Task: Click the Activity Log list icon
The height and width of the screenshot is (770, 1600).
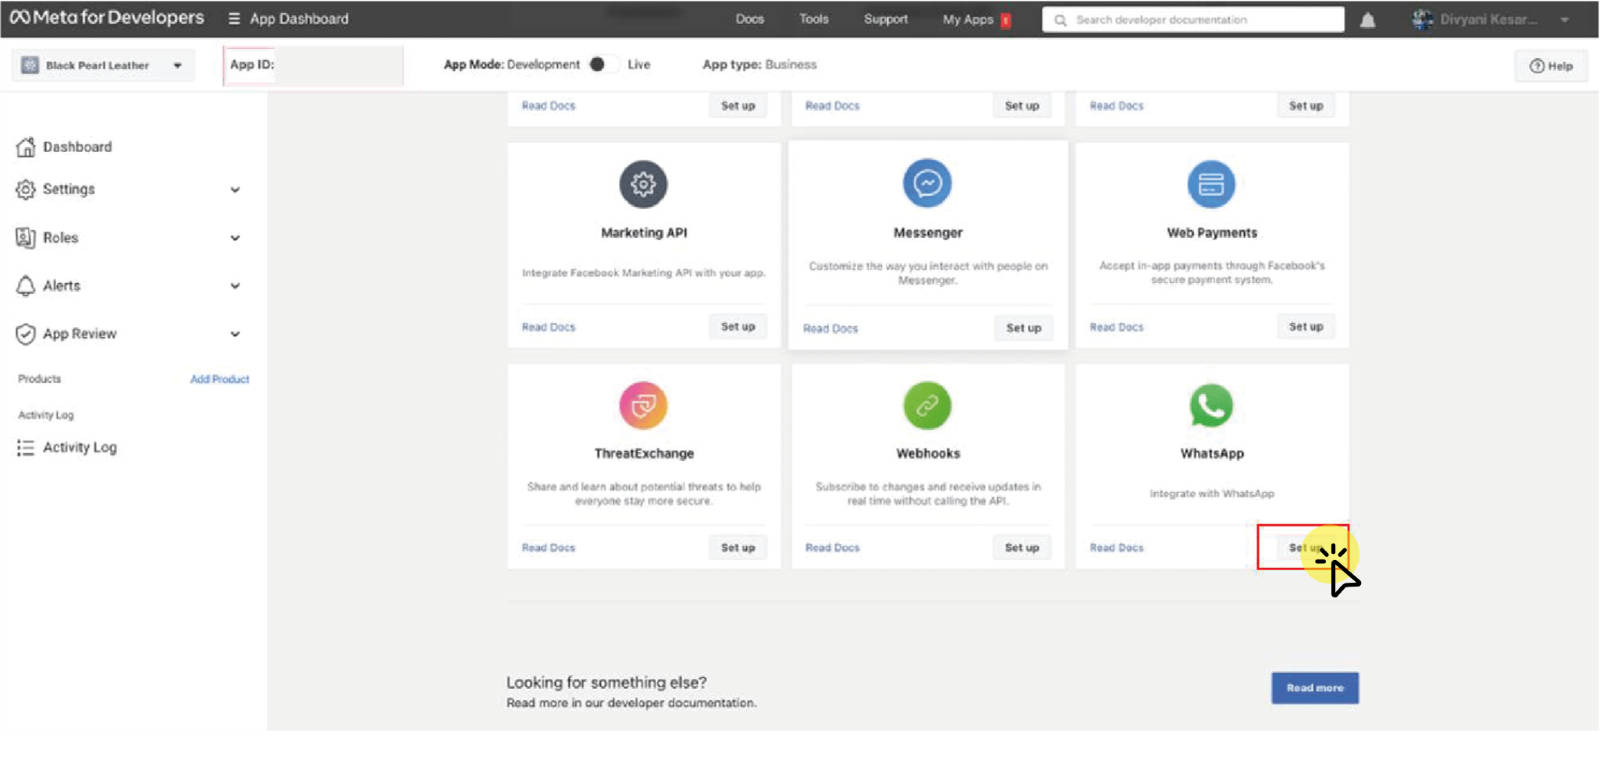Action: pyautogui.click(x=26, y=448)
